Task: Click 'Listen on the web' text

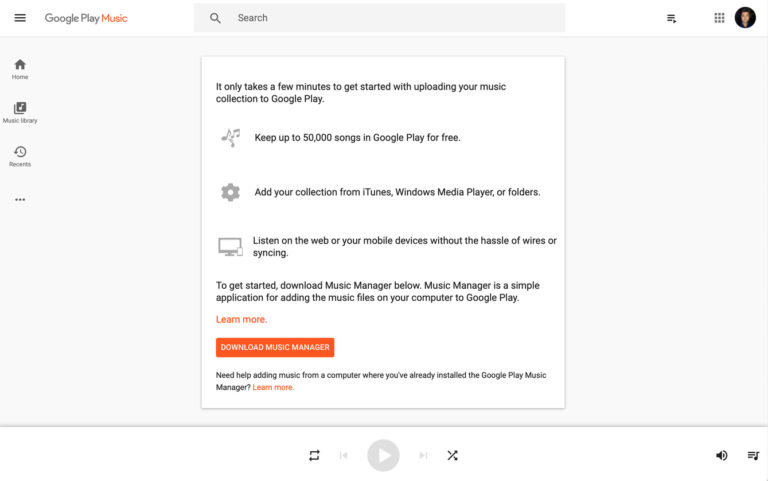Action: [x=405, y=247]
